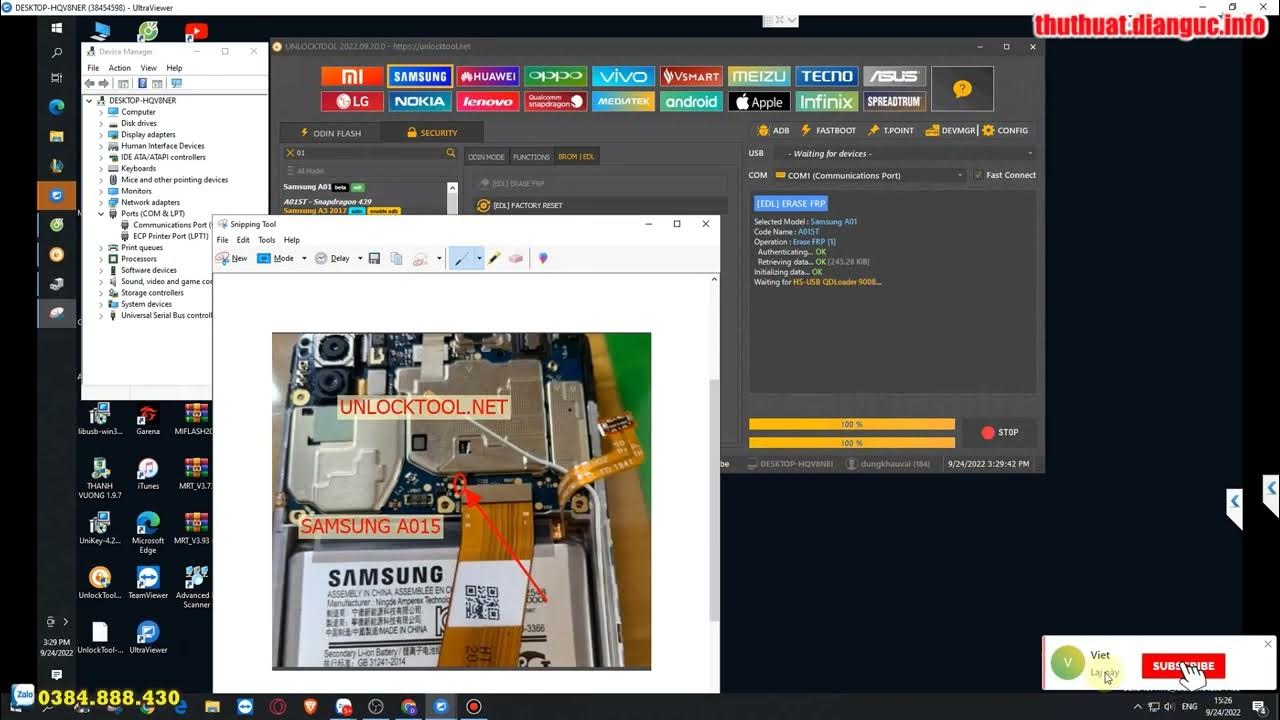Expand the Disk drives node
Viewport: 1280px width, 720px height.
pyautogui.click(x=101, y=123)
